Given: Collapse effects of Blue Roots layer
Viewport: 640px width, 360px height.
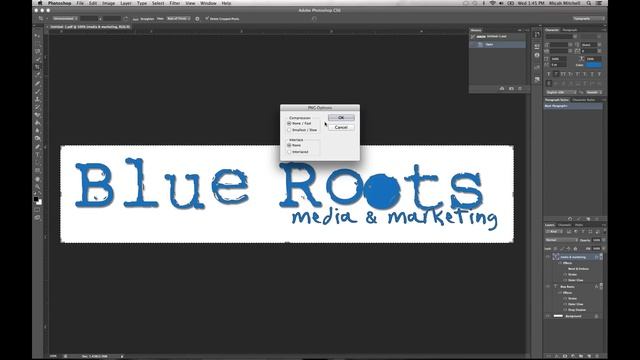Looking at the screenshot, I should click(602, 287).
